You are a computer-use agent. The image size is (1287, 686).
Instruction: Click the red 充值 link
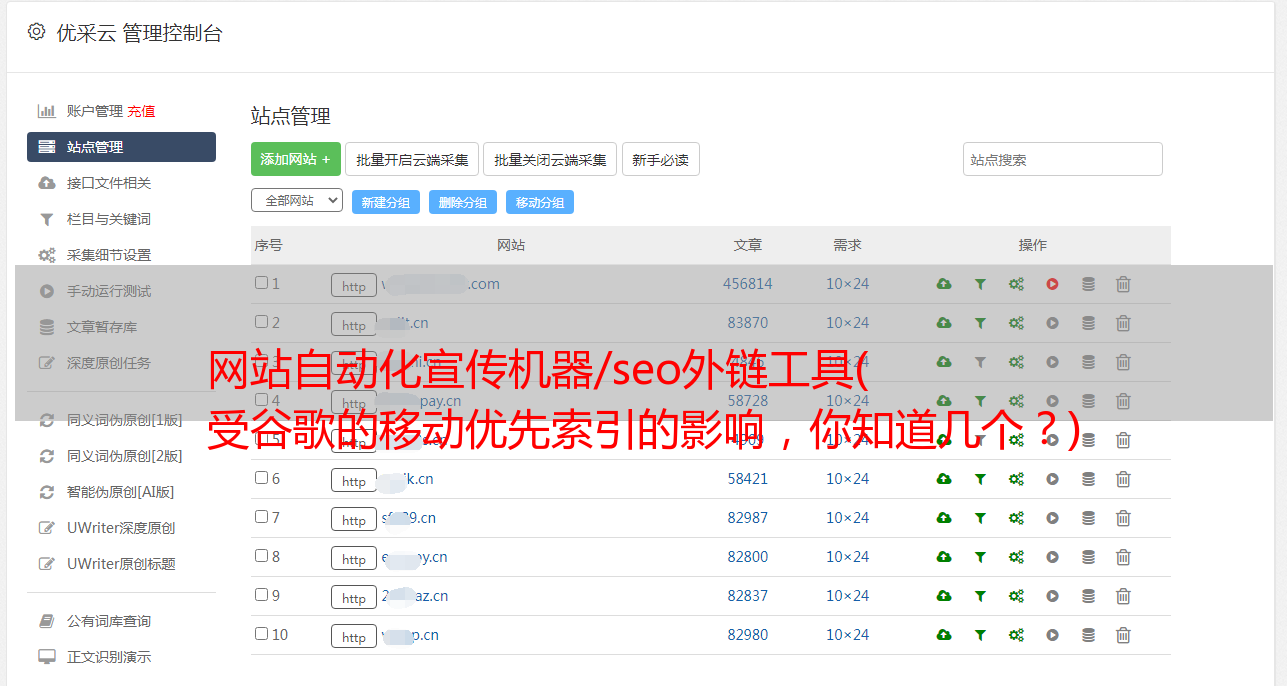[x=141, y=111]
